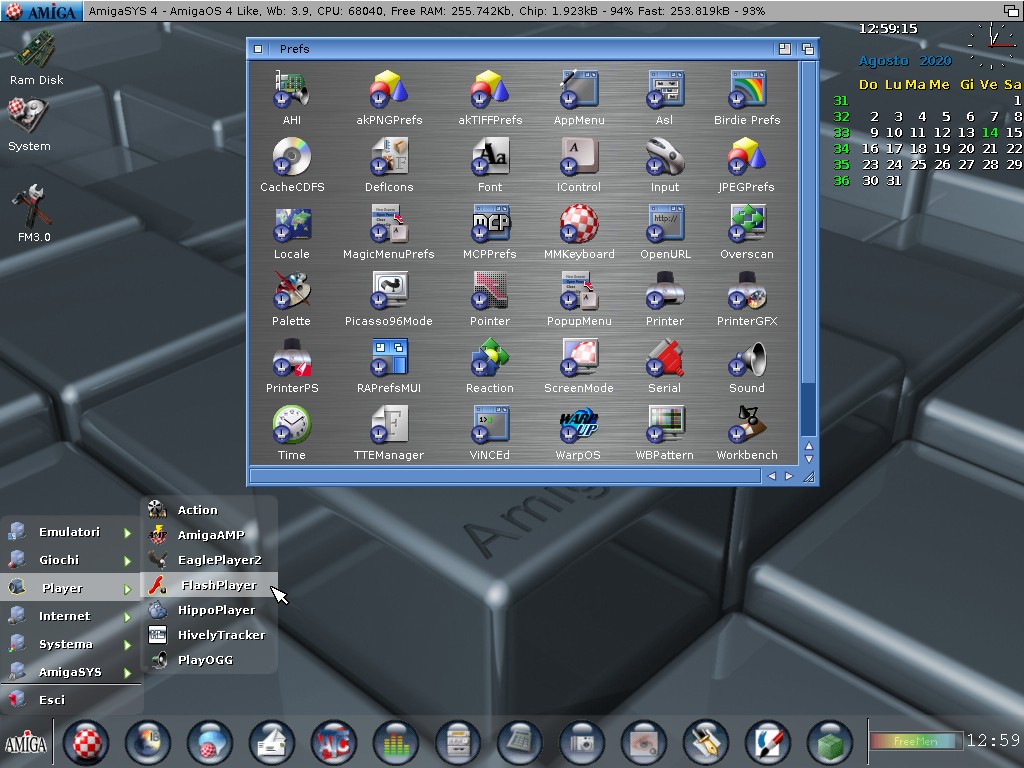This screenshot has height=768, width=1024.
Task: Open the Palette preferences icon
Action: tap(291, 291)
